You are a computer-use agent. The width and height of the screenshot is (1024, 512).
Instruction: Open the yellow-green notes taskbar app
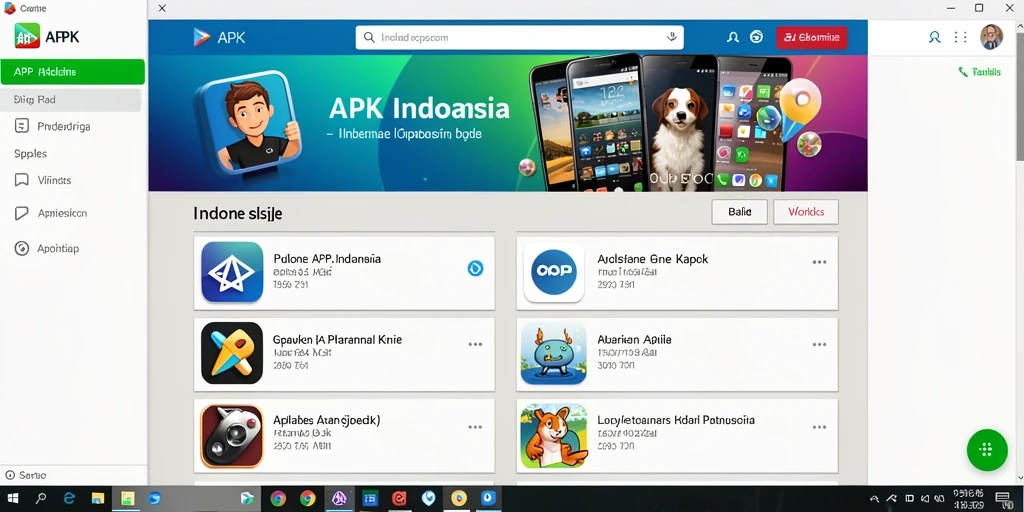[x=127, y=499]
